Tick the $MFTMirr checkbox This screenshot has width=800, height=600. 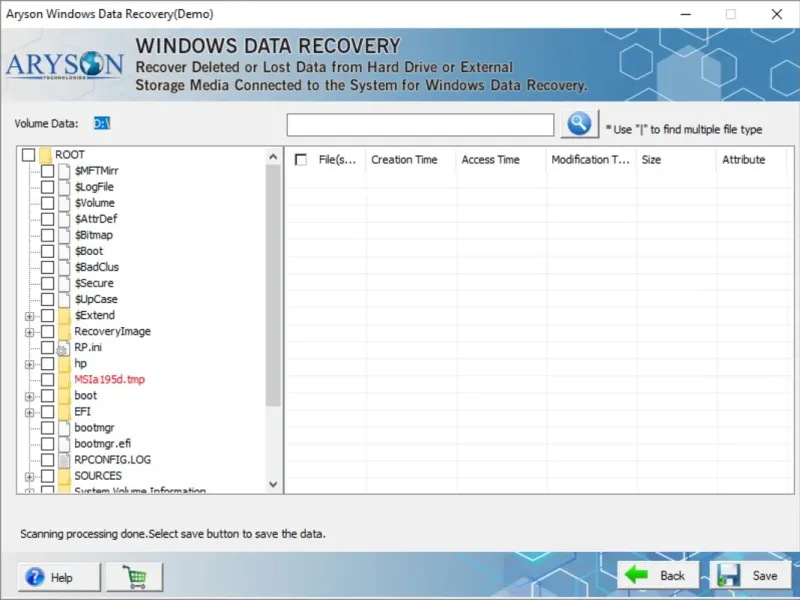47,171
